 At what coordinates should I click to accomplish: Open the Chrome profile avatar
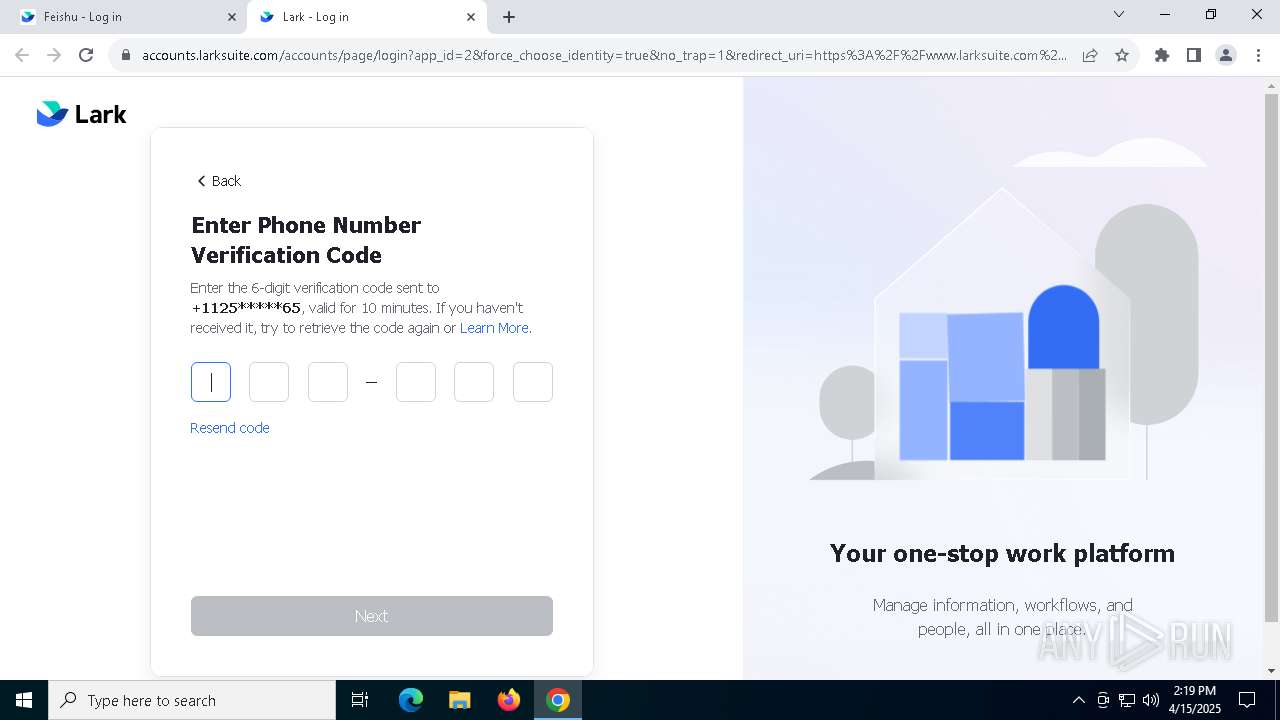[x=1226, y=55]
